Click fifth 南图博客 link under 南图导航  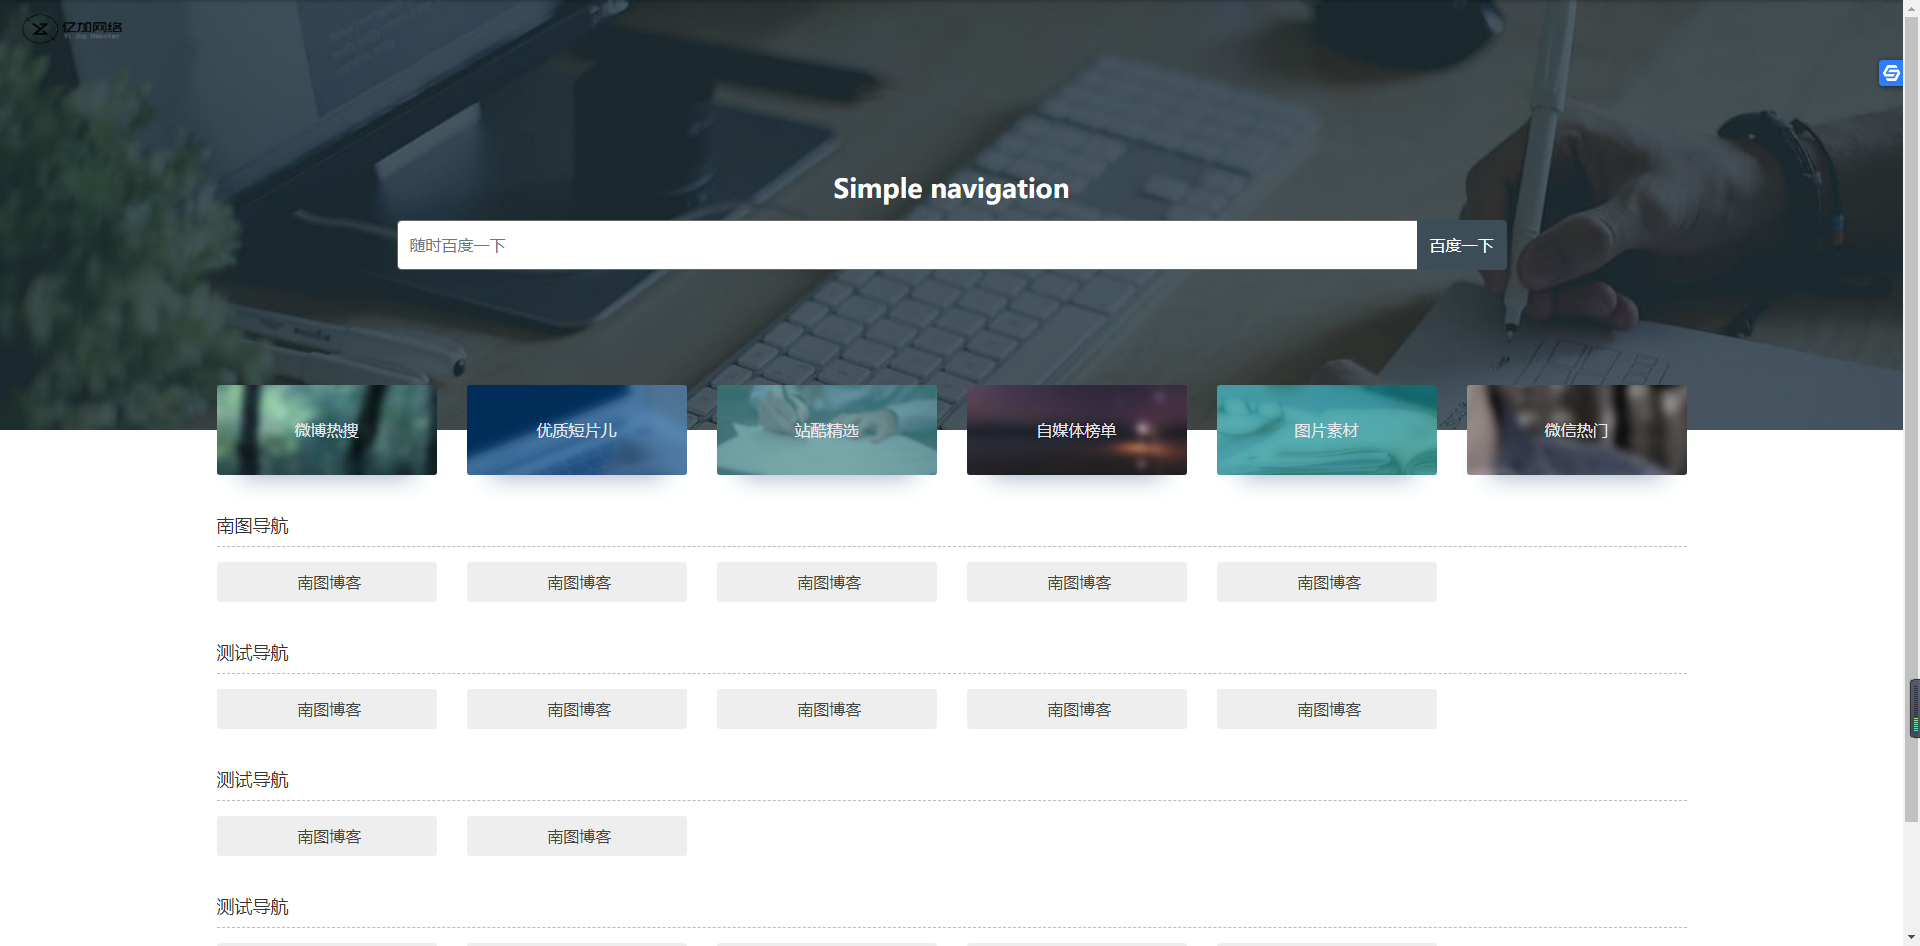[x=1327, y=582]
